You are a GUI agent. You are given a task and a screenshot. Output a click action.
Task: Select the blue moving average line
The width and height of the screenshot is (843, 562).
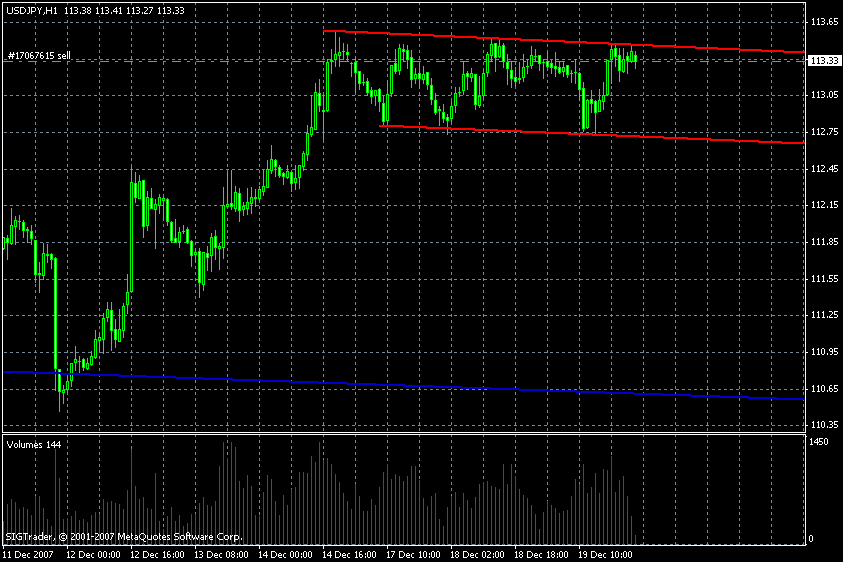click(403, 385)
